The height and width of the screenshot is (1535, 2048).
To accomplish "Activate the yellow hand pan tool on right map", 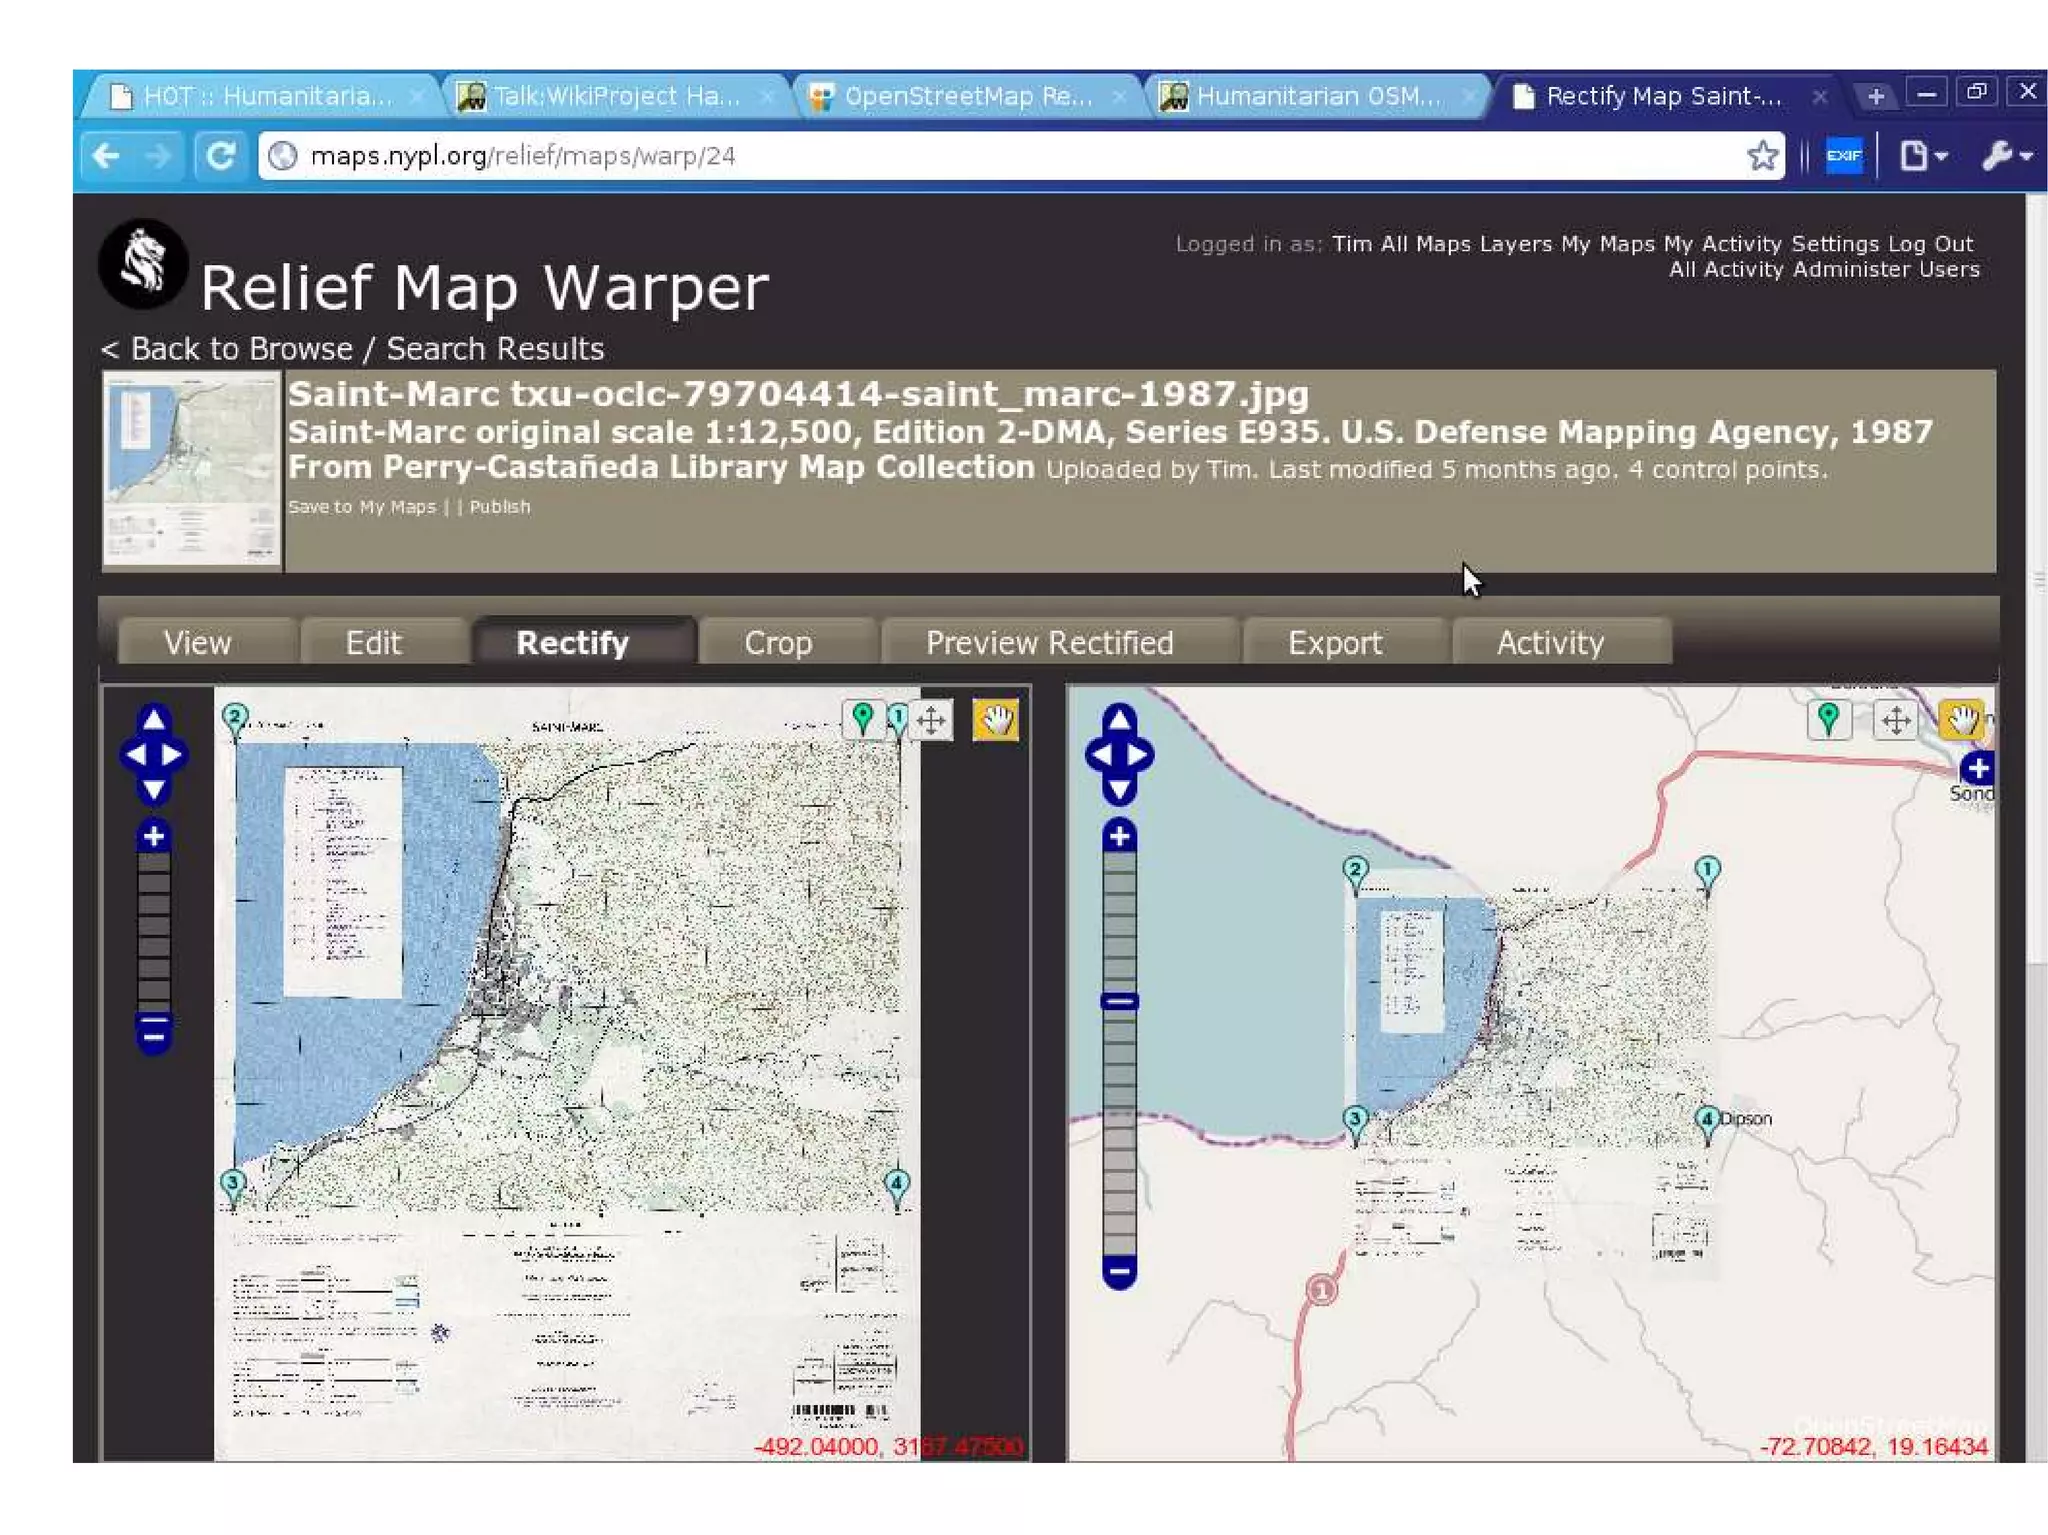I will (1961, 719).
